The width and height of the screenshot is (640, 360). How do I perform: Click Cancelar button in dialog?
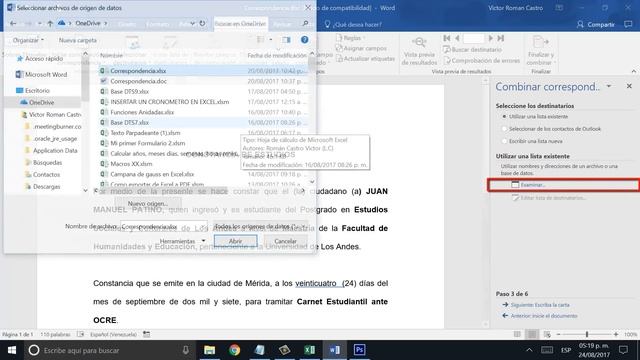click(285, 241)
